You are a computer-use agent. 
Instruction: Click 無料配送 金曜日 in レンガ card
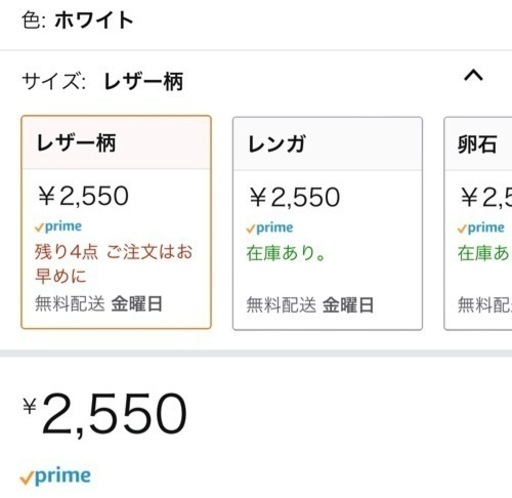[x=310, y=305]
